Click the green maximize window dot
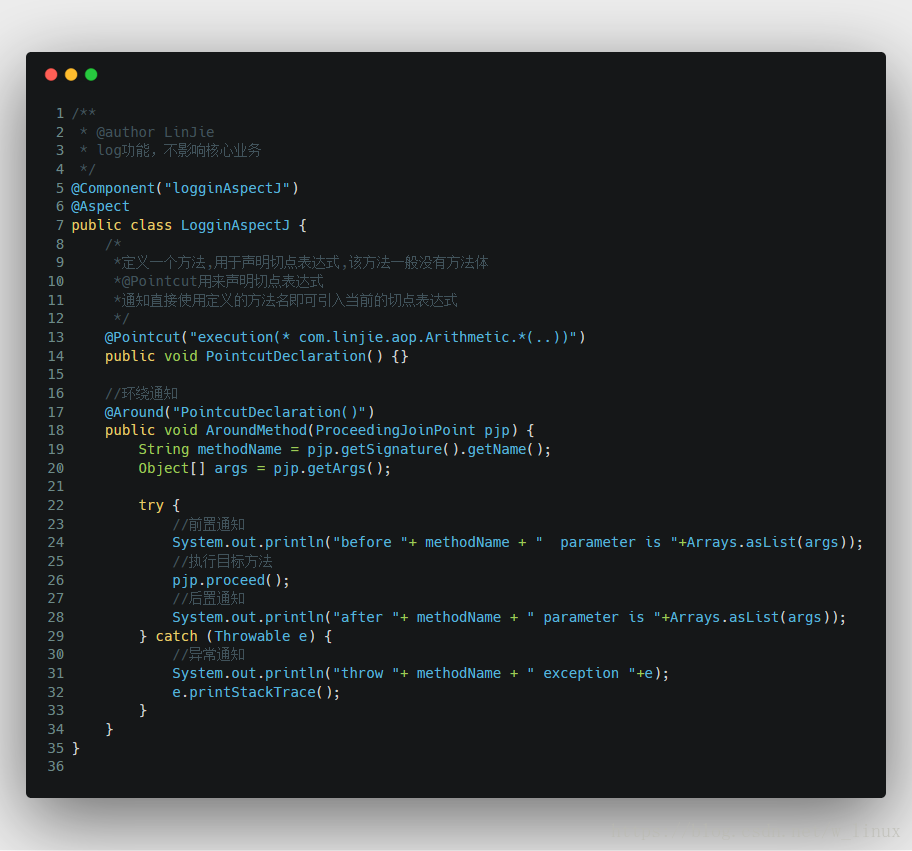The width and height of the screenshot is (912, 851). point(91,74)
